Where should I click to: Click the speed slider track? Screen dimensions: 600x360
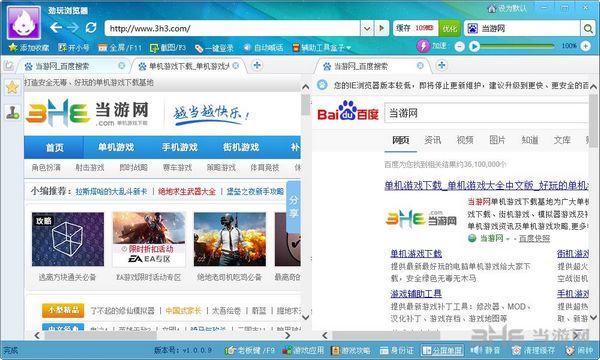(x=517, y=46)
